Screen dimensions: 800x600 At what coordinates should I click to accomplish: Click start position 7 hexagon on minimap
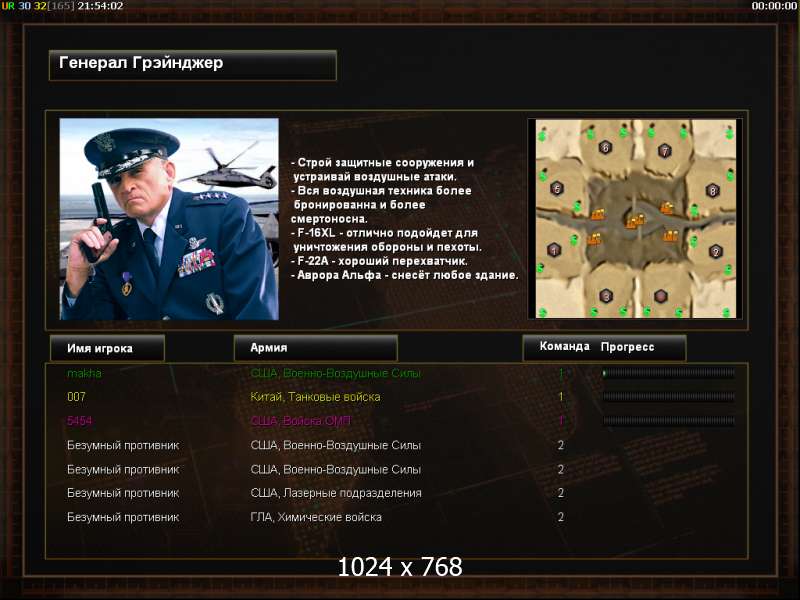[x=664, y=151]
